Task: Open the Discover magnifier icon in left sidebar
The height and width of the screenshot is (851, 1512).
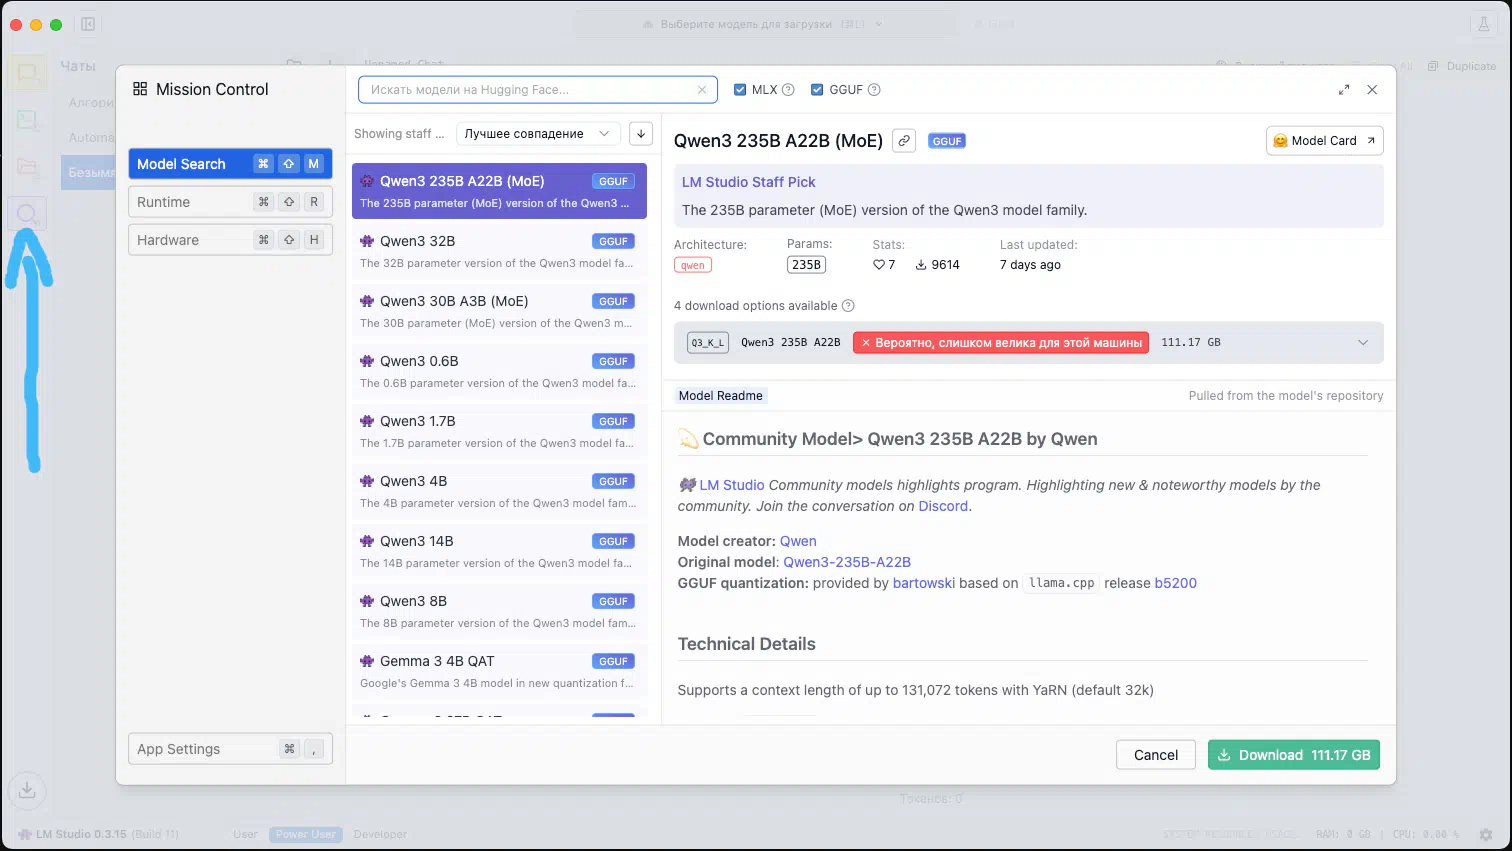Action: (27, 213)
